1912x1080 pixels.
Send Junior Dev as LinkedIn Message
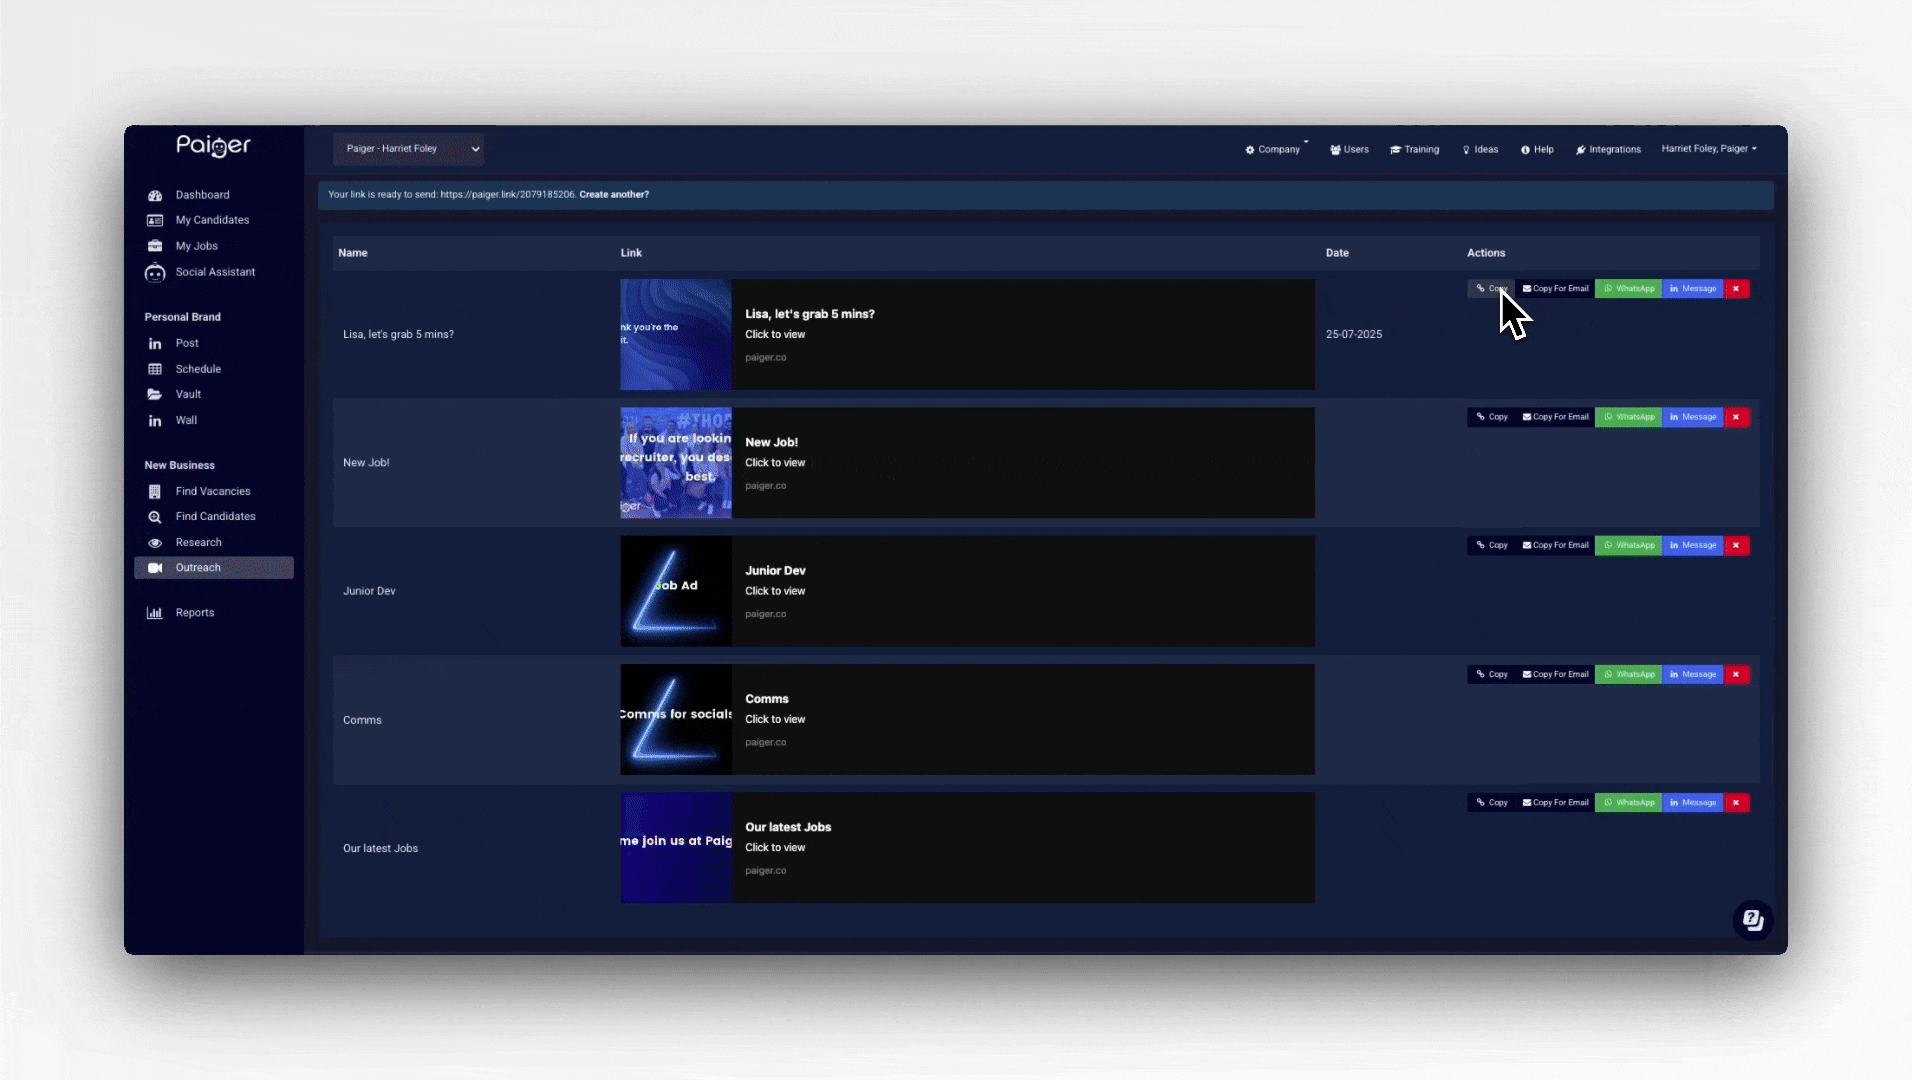coord(1692,545)
